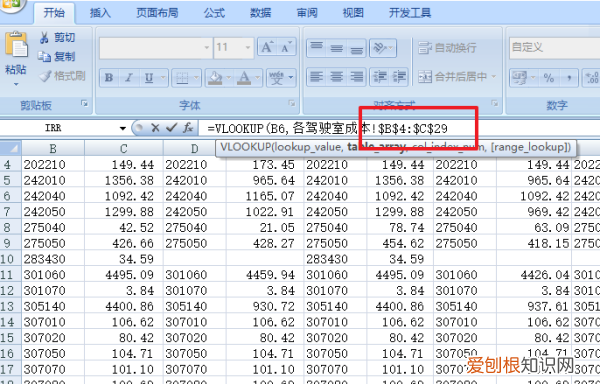This screenshot has width=600, height=384.
Task: Click the Wrap Text (自动换行) button
Action: (x=447, y=48)
